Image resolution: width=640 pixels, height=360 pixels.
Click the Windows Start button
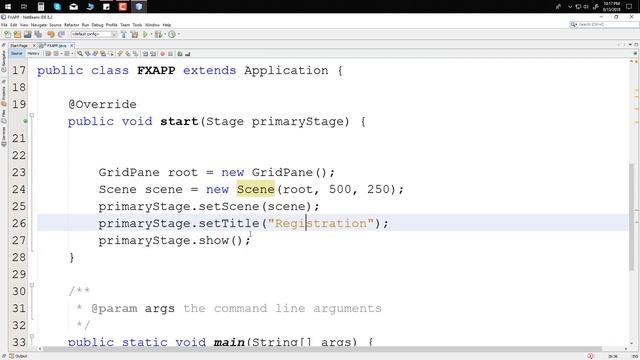tap(8, 7)
